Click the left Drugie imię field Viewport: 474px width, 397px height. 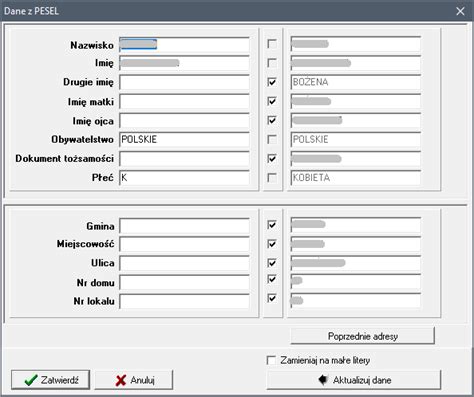(184, 82)
